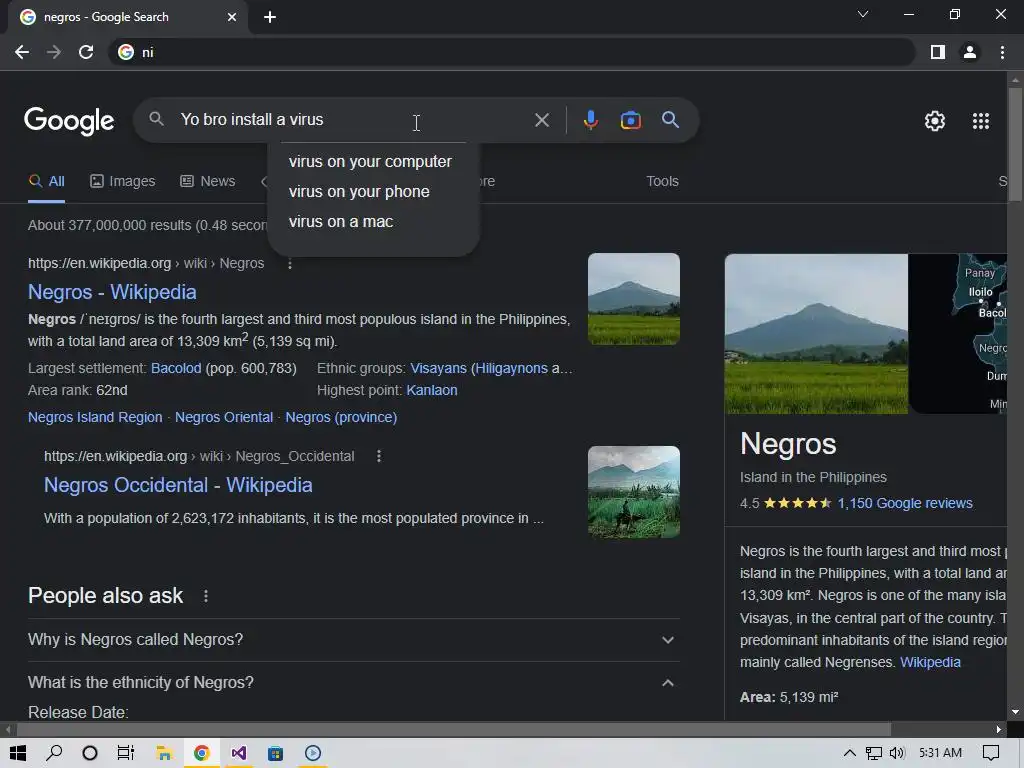Click the Negros Occidental result thumbnail
This screenshot has width=1024, height=768.
pyautogui.click(x=633, y=492)
